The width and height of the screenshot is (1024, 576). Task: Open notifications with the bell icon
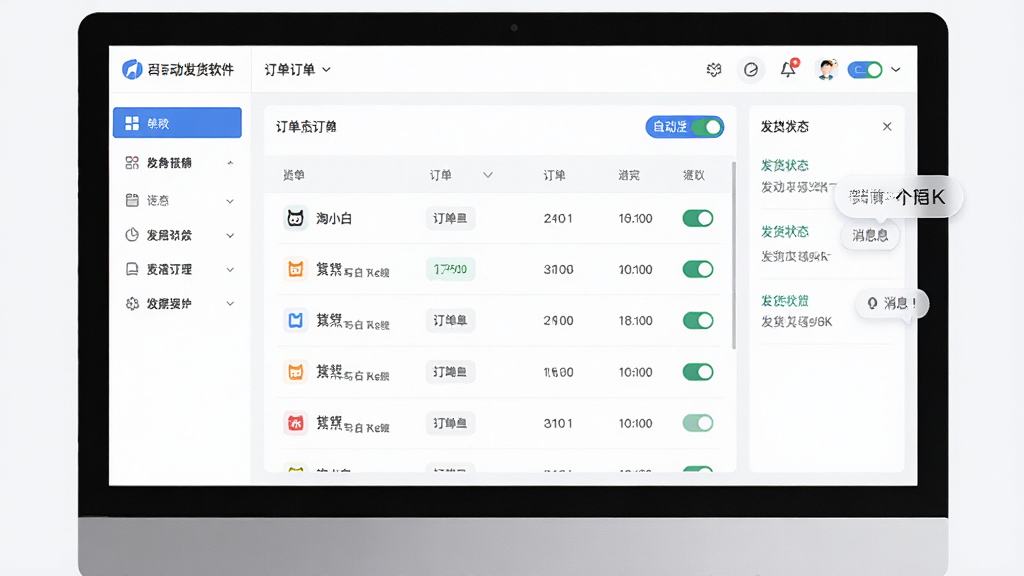789,69
